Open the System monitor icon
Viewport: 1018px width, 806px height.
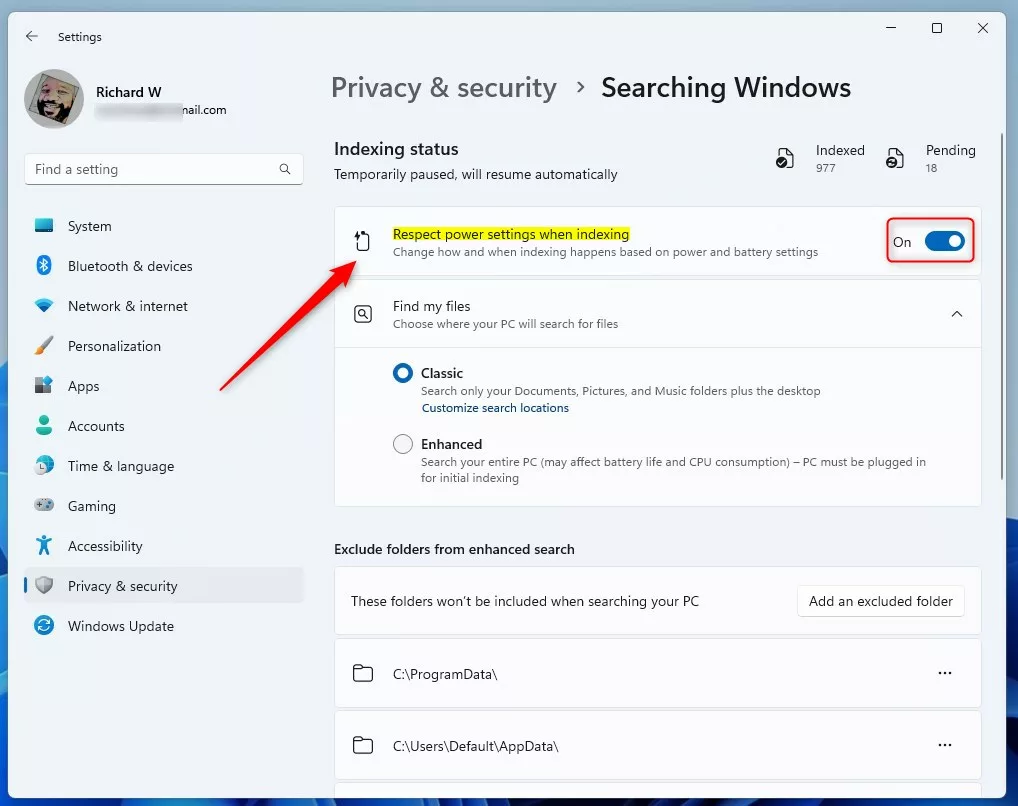click(x=44, y=225)
